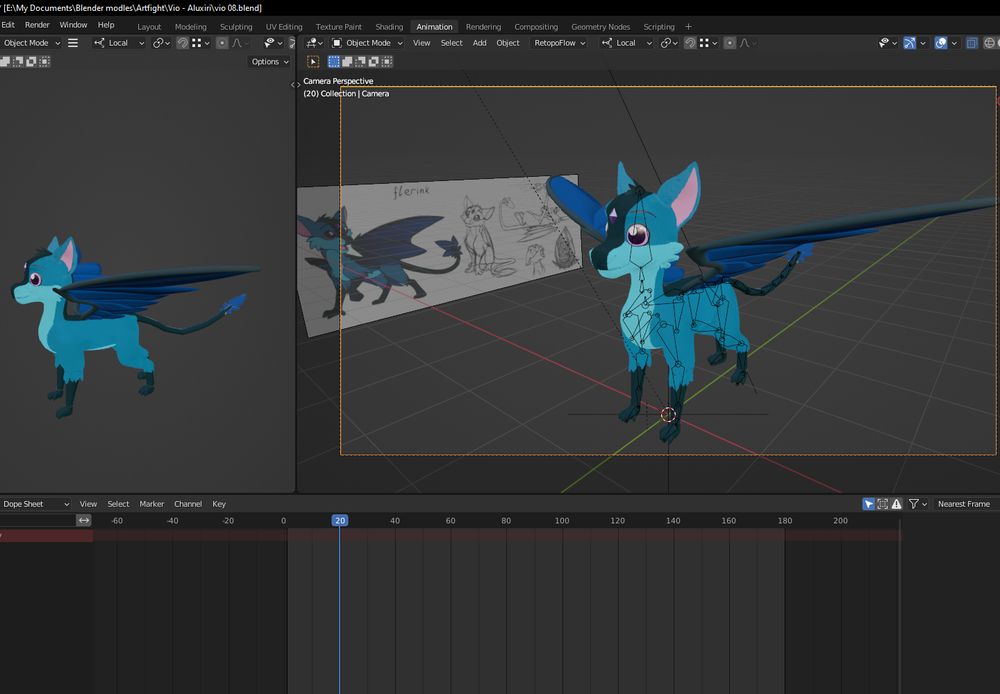Open Local orientation dropdown in left viewport
The image size is (1000, 694).
click(119, 43)
